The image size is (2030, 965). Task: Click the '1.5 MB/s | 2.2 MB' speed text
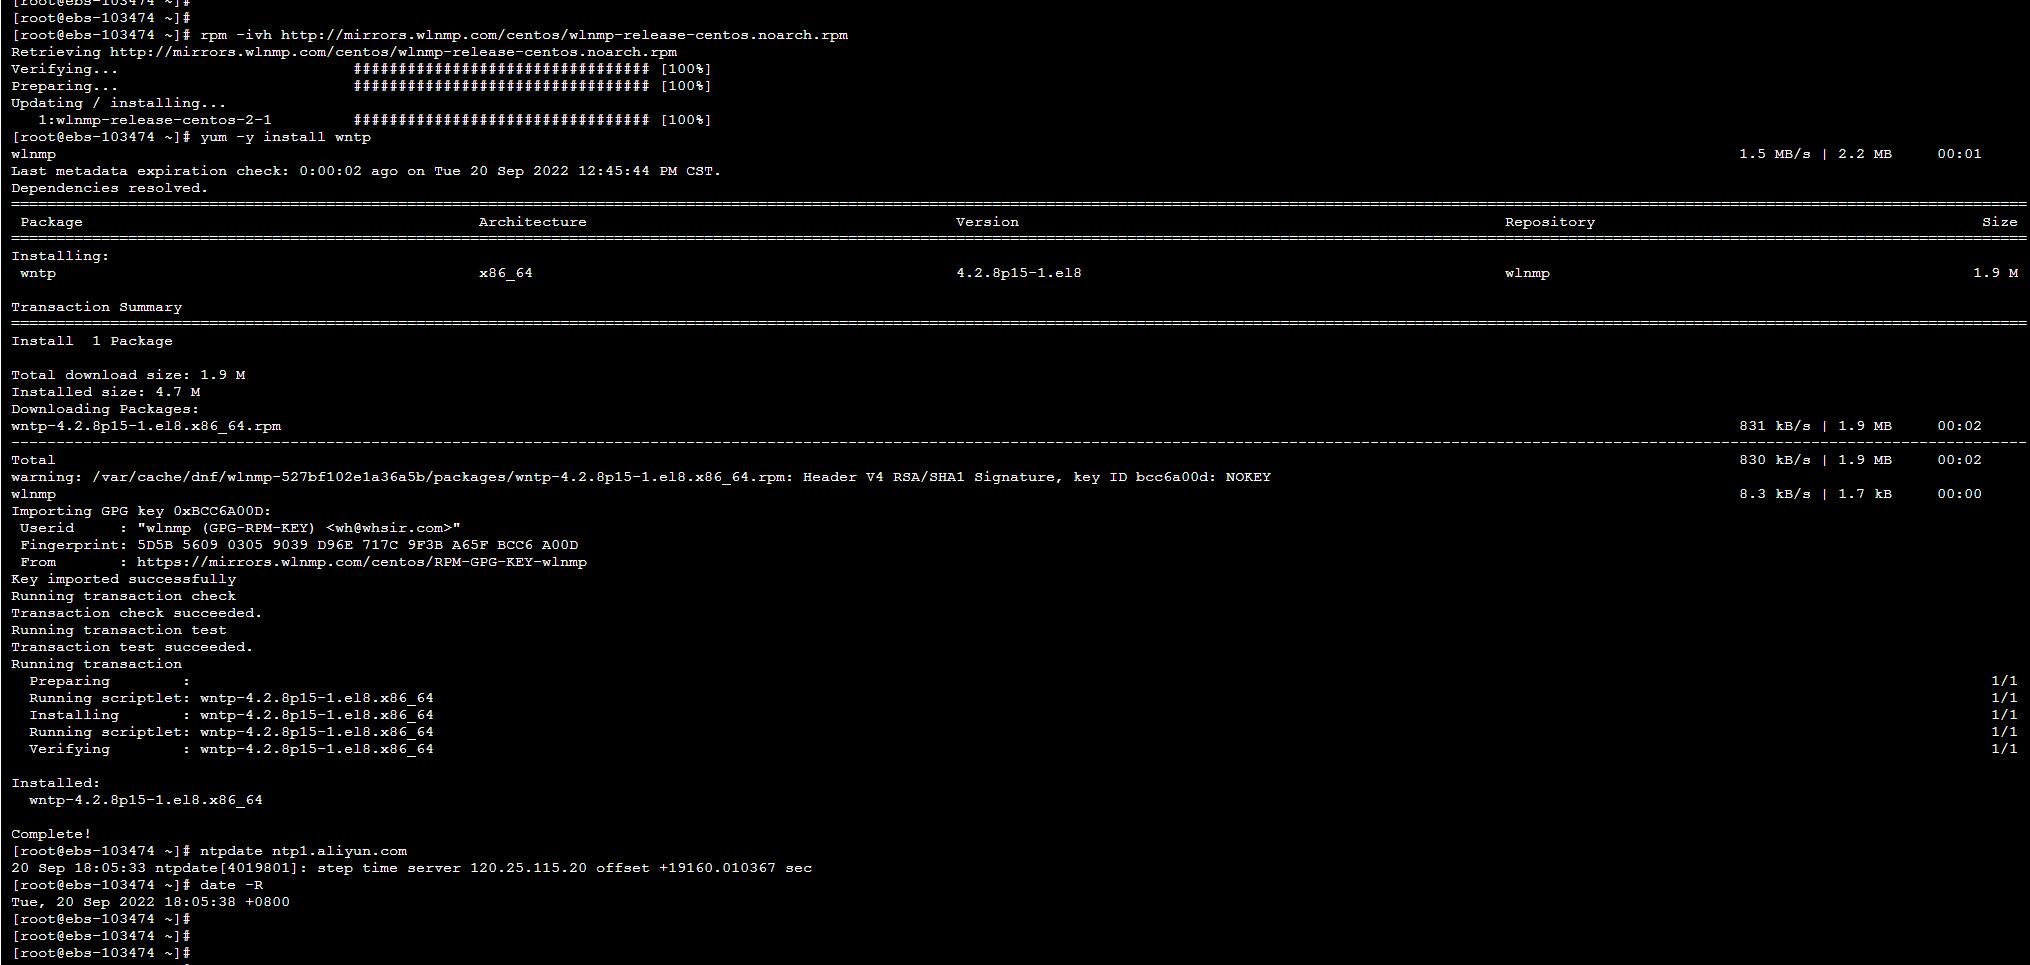[1815, 154]
